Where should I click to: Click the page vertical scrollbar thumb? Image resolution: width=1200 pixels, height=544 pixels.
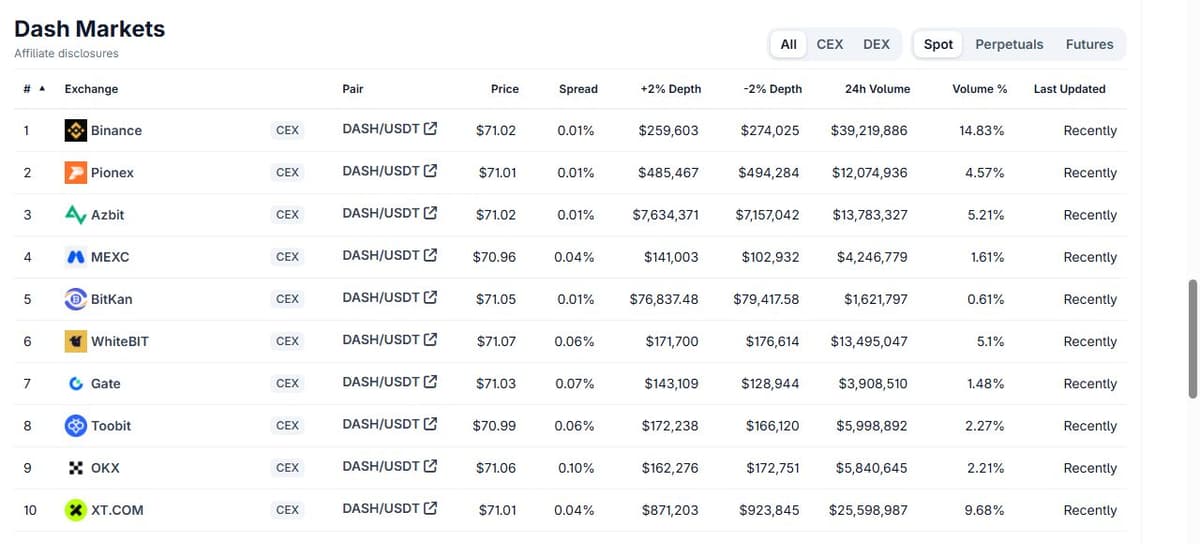tap(1191, 339)
